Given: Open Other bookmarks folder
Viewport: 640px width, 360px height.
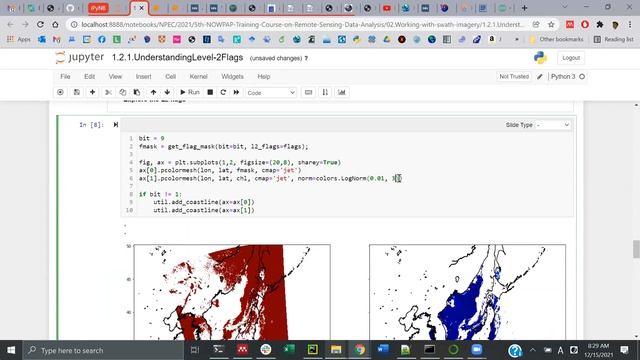Looking at the screenshot, I should click(x=556, y=40).
